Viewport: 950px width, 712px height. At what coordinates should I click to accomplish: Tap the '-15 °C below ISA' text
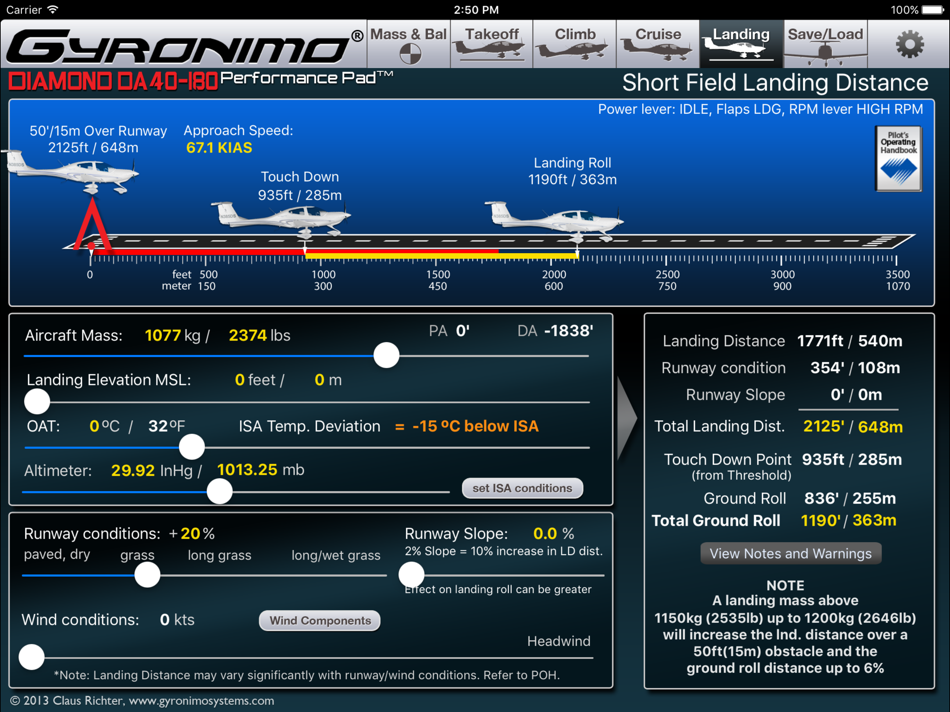[x=475, y=426]
